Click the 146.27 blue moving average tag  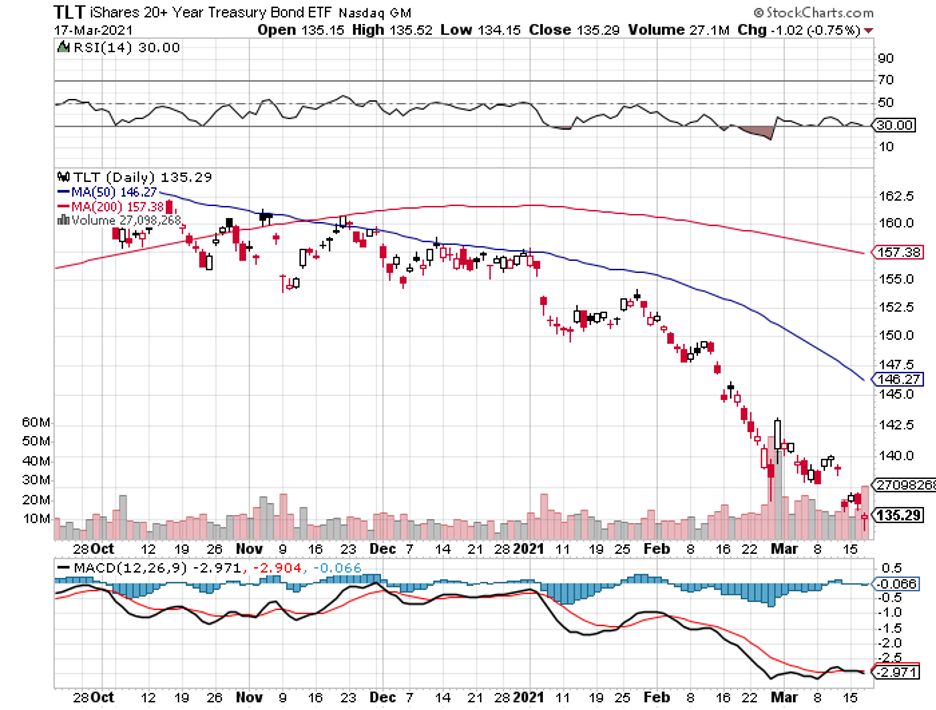coord(898,379)
